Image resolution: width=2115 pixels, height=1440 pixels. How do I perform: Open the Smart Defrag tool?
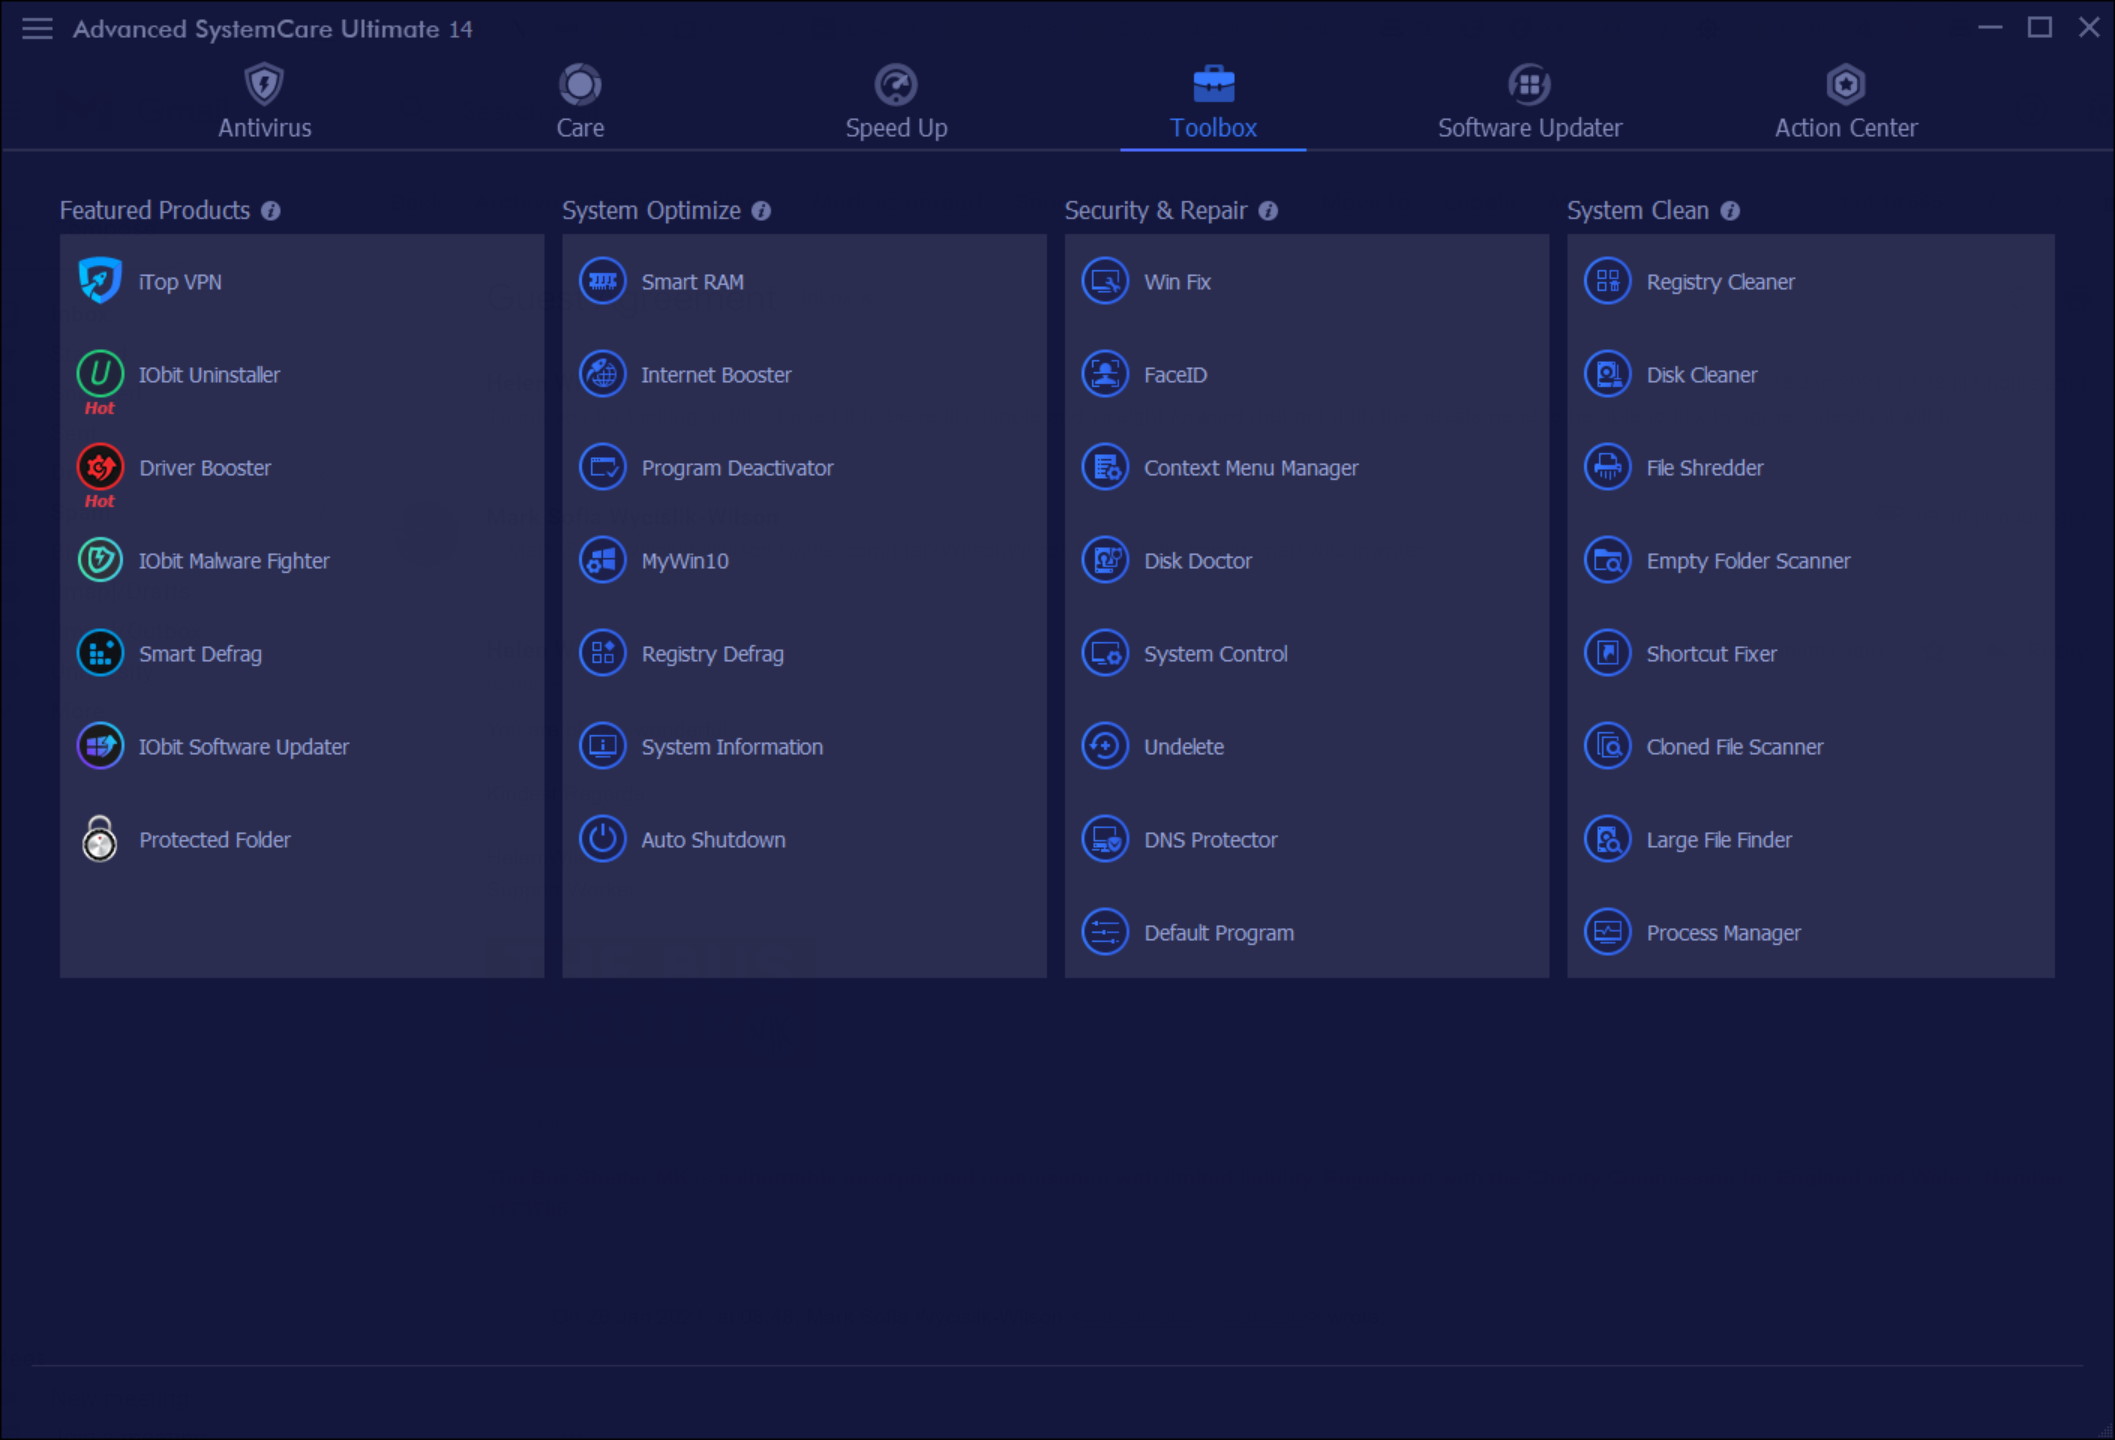point(198,654)
